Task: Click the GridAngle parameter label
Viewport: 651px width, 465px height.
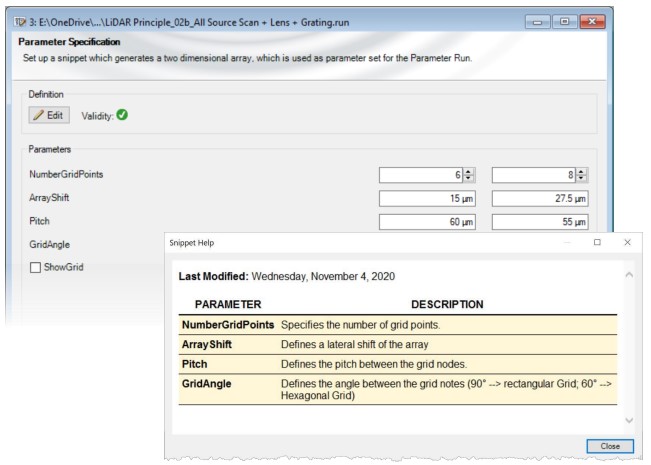Action: click(x=49, y=245)
